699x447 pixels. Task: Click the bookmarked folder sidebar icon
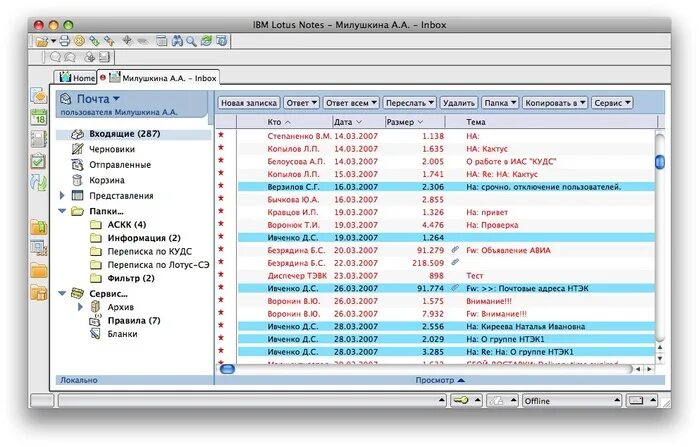[39, 227]
